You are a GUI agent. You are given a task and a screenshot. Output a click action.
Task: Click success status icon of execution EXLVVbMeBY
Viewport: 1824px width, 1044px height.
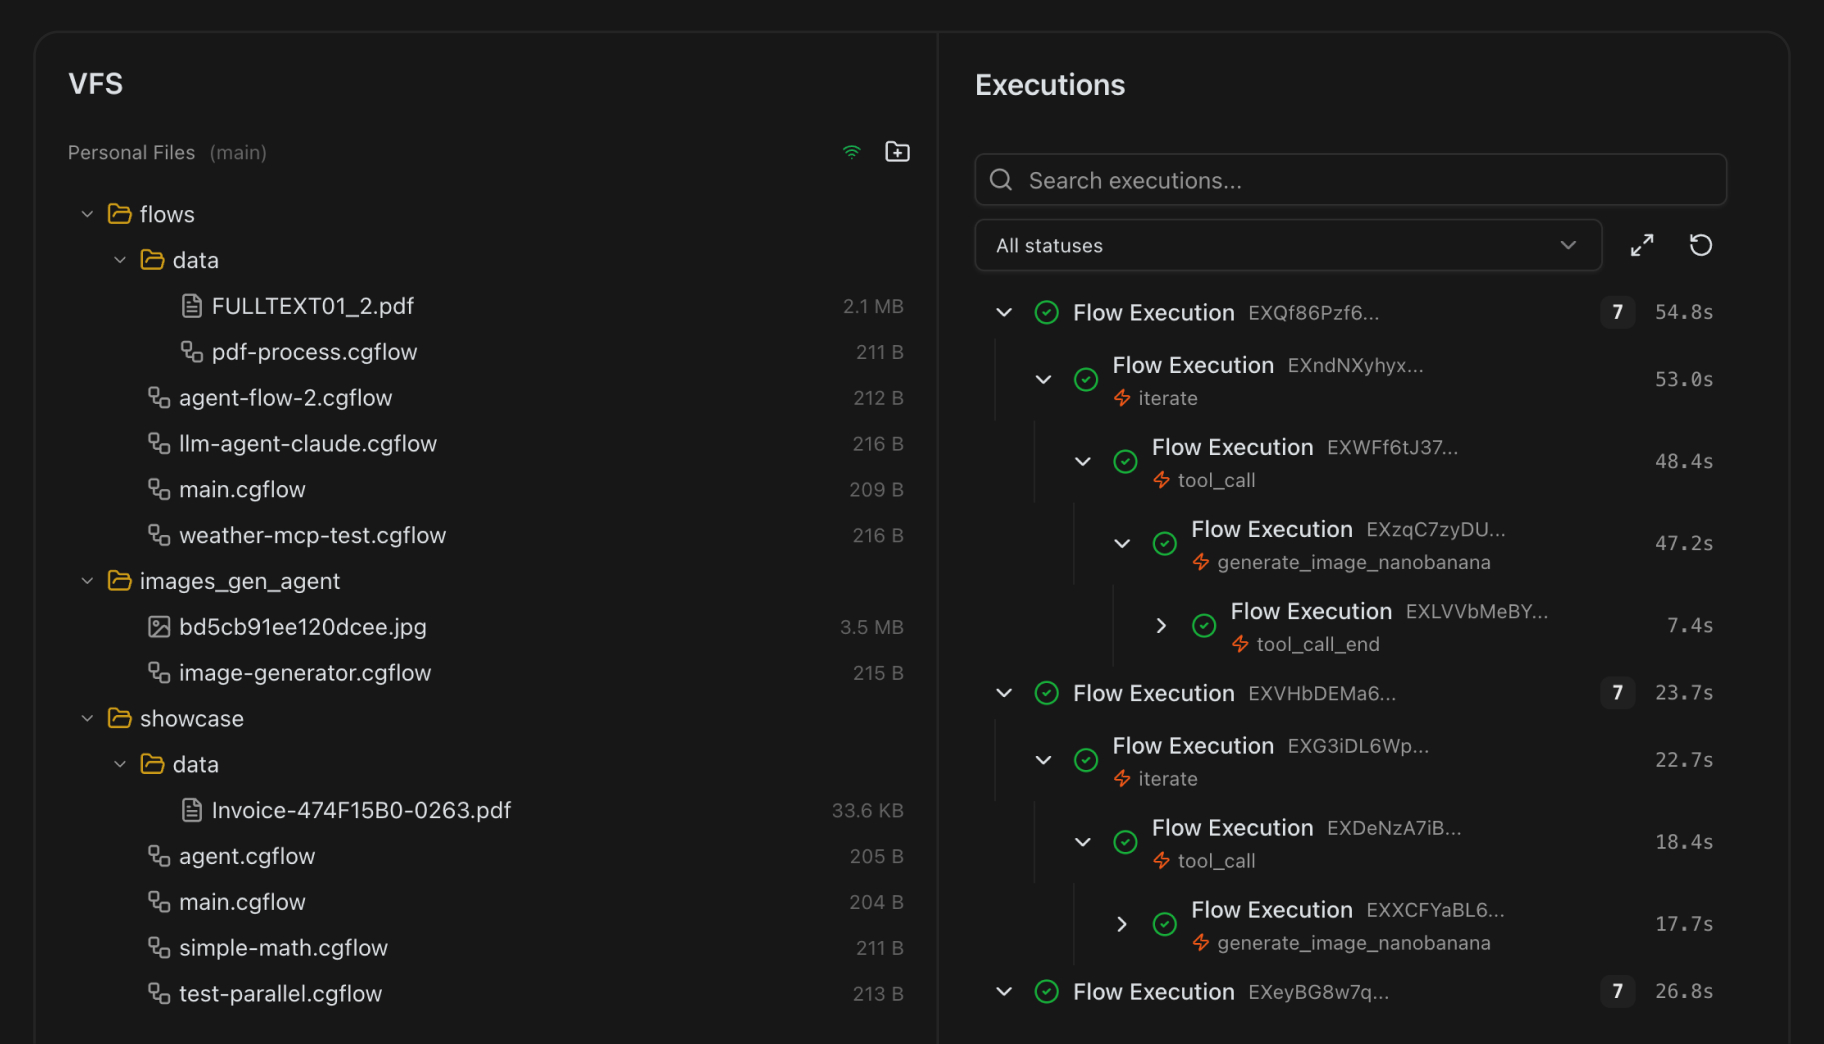[x=1204, y=626]
